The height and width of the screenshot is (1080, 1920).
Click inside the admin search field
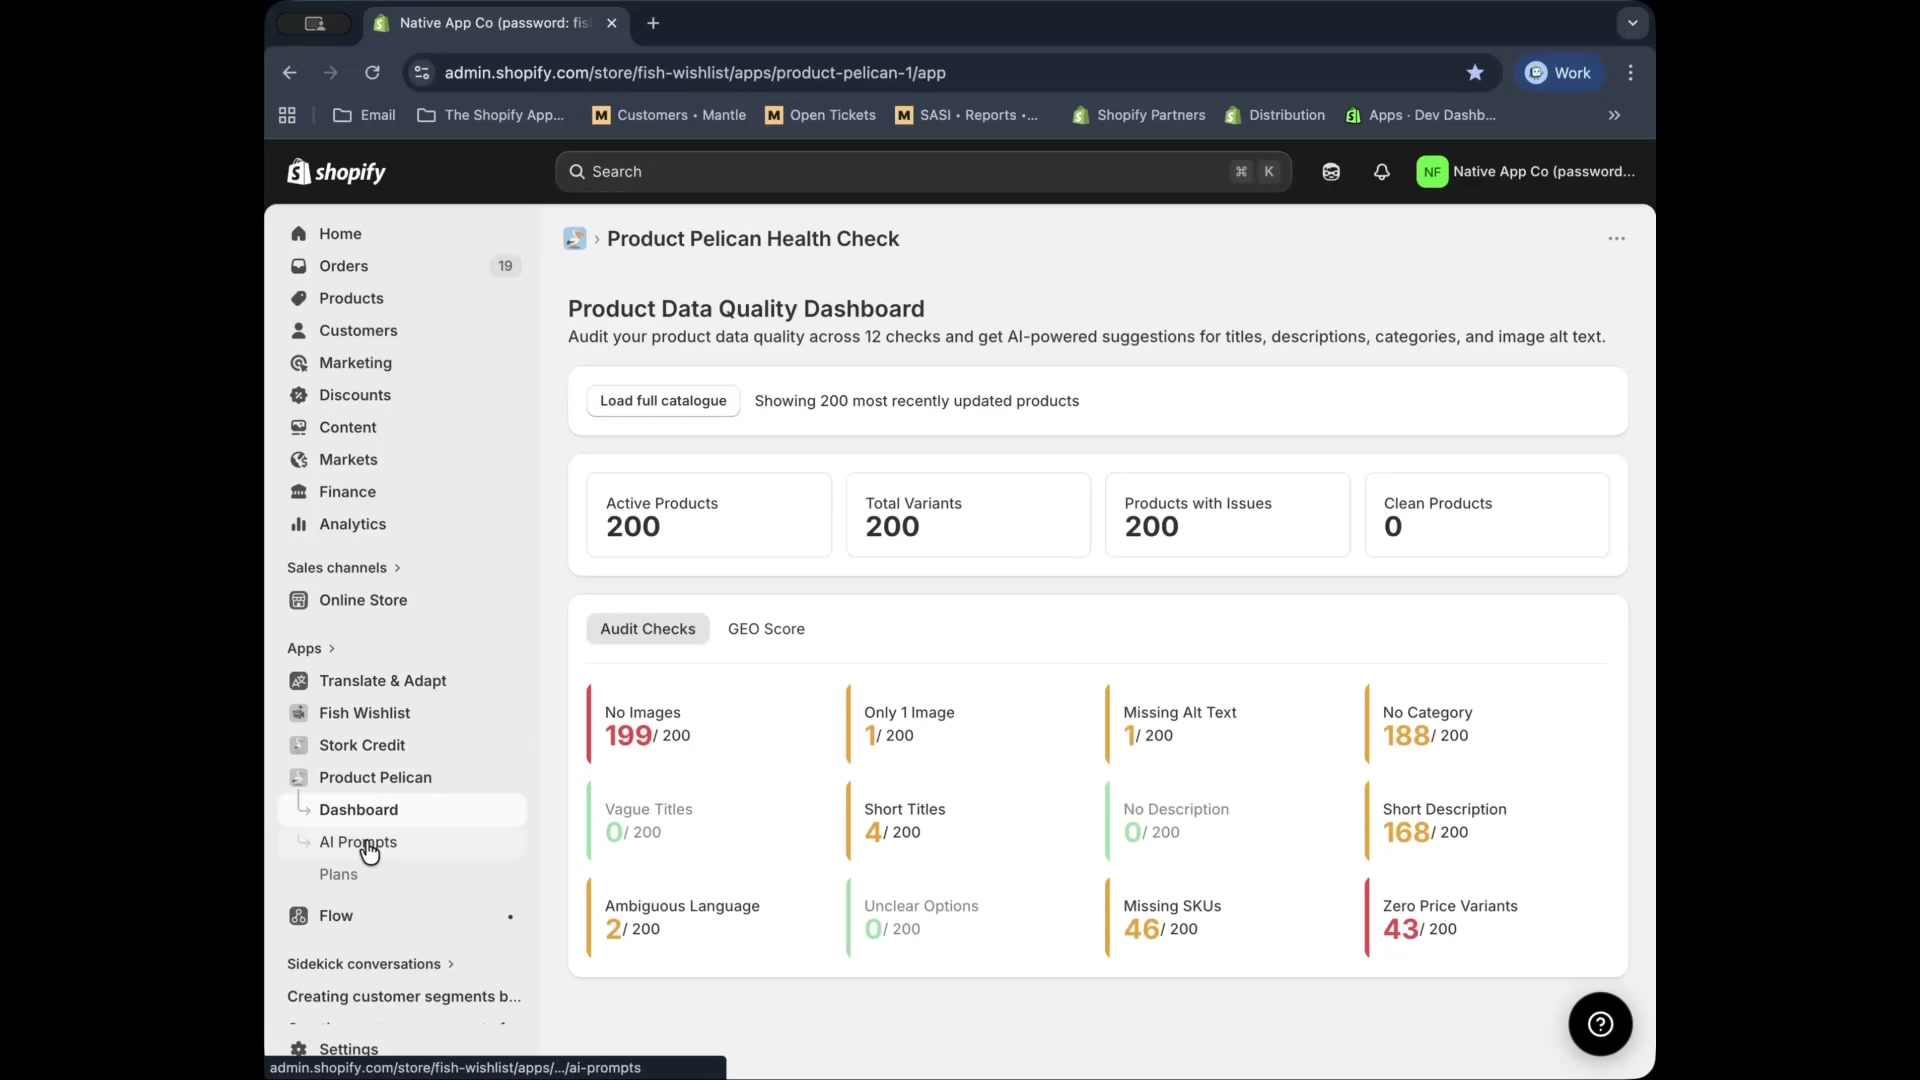(x=900, y=171)
